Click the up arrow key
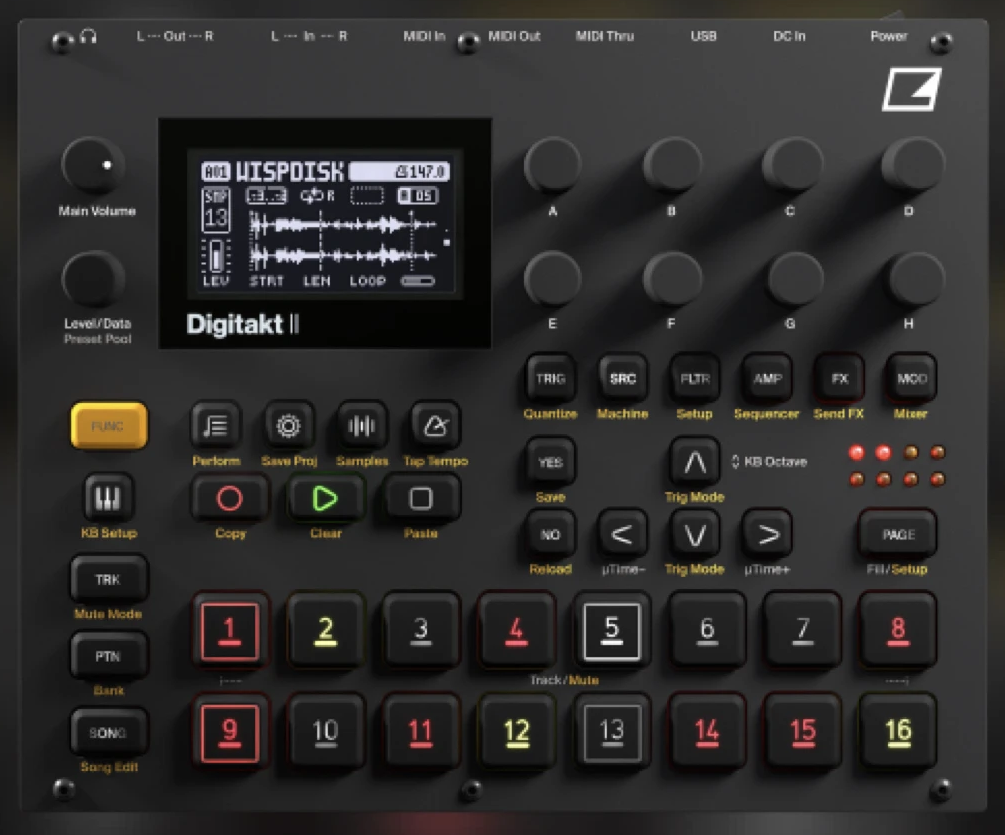 coord(695,462)
